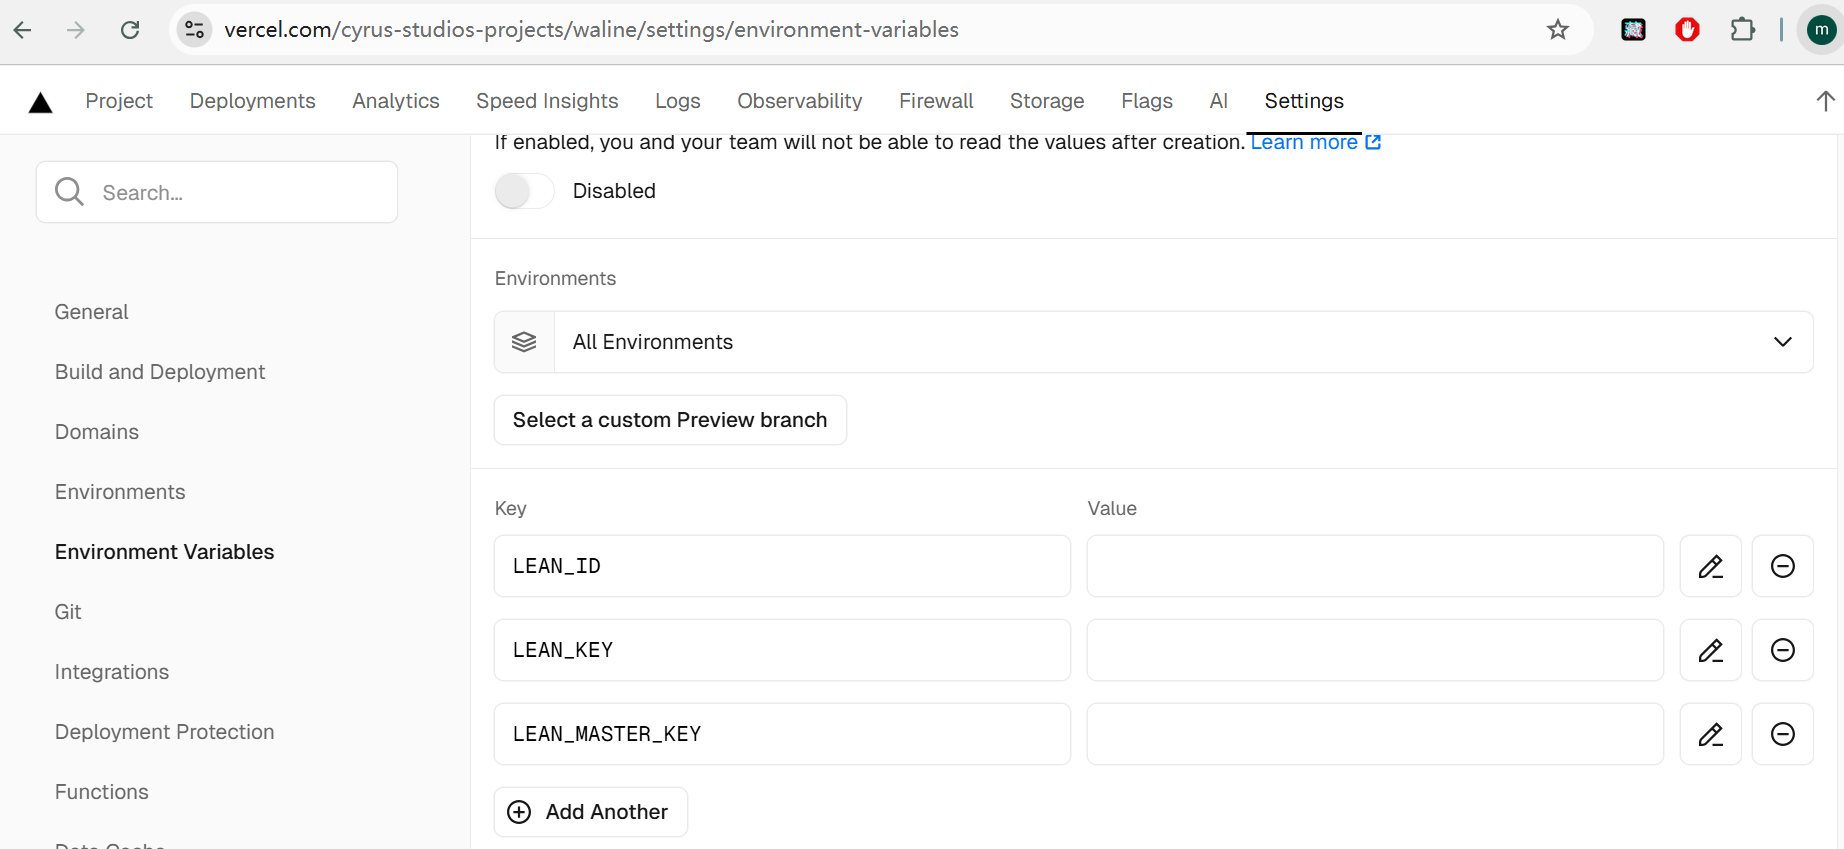Viewport: 1844px width, 849px height.
Task: Click the Vercel triangle logo
Action: pyautogui.click(x=40, y=102)
